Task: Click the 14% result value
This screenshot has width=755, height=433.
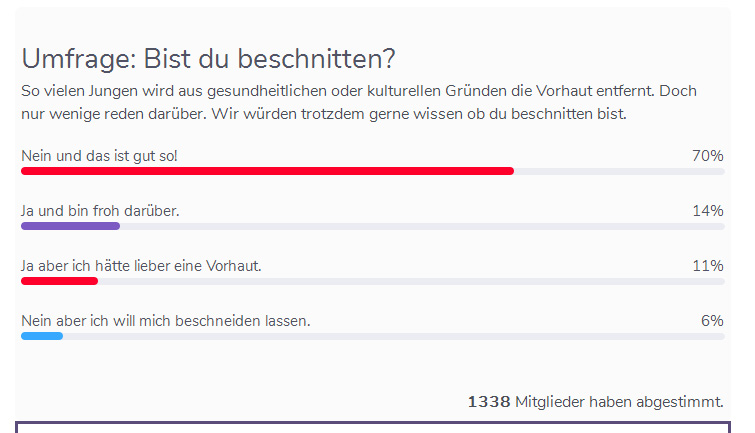Action: [707, 210]
